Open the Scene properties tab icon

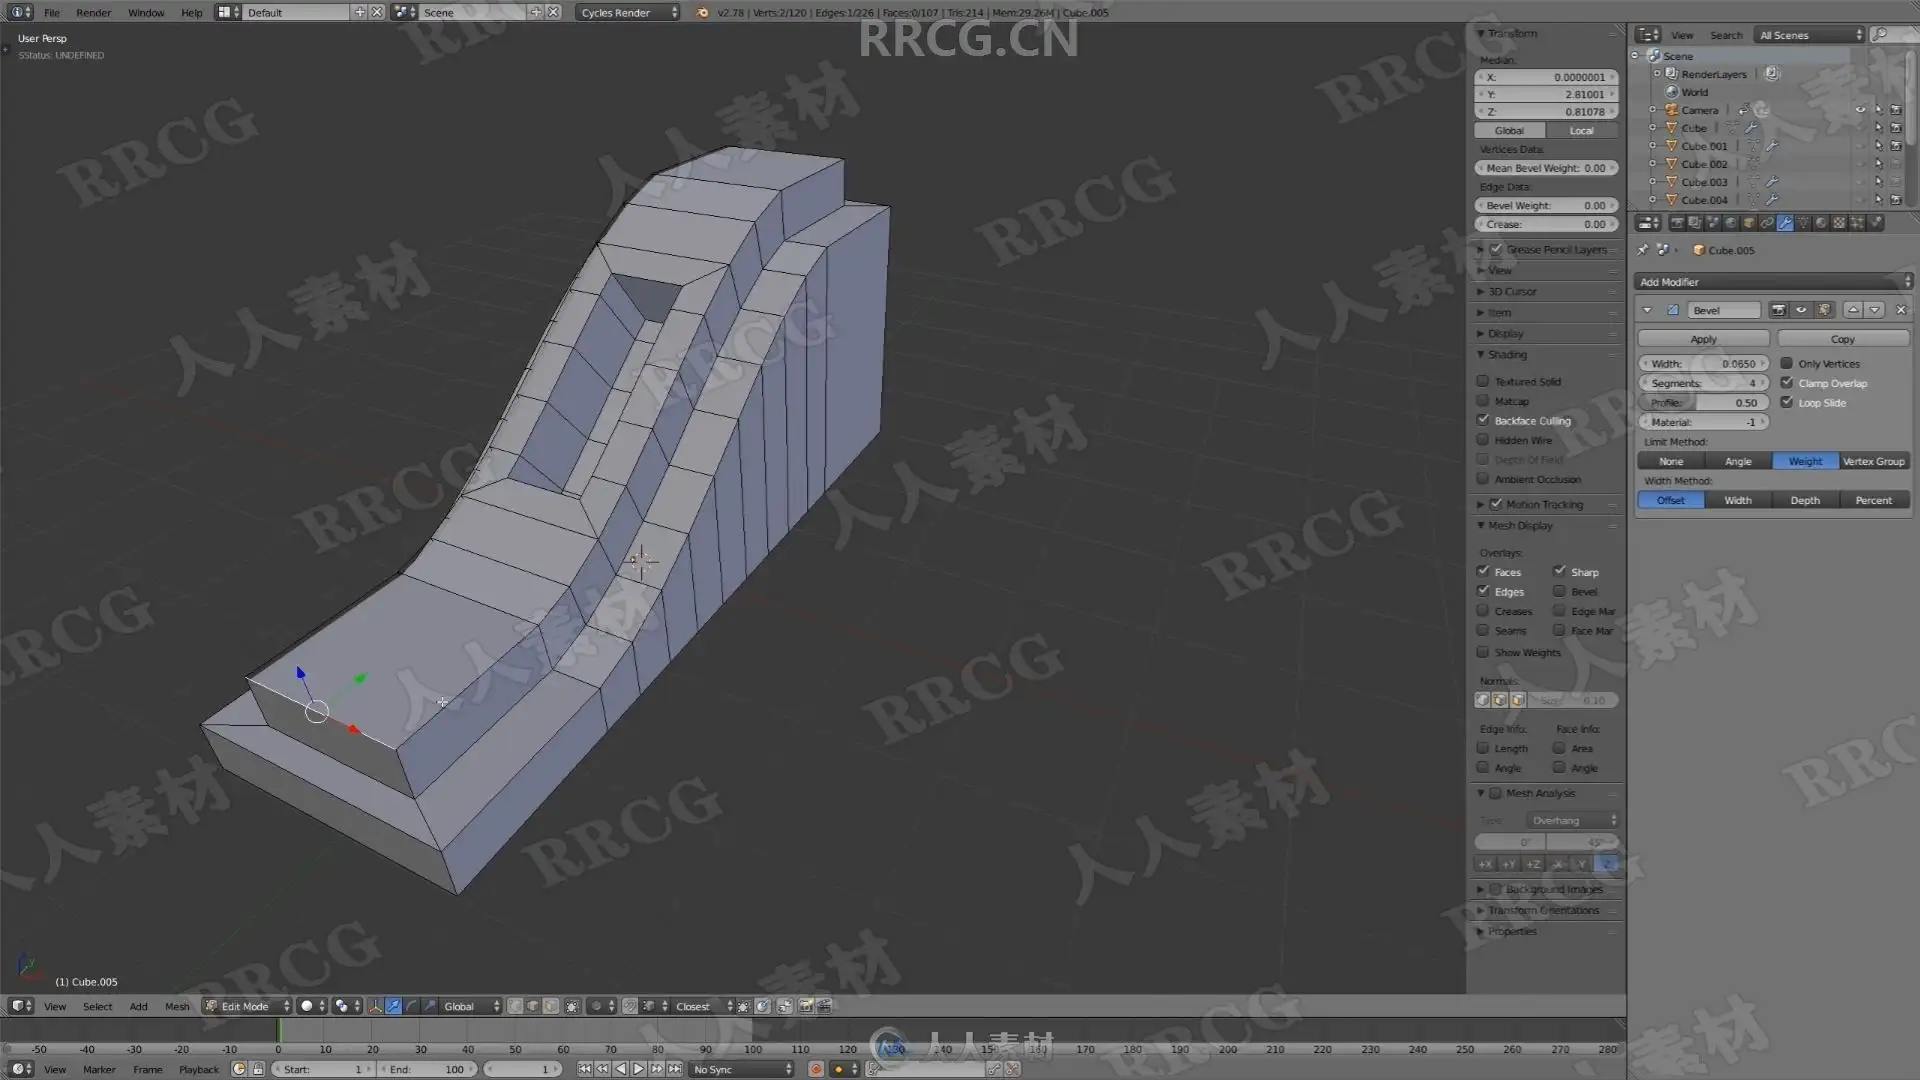click(x=1712, y=223)
